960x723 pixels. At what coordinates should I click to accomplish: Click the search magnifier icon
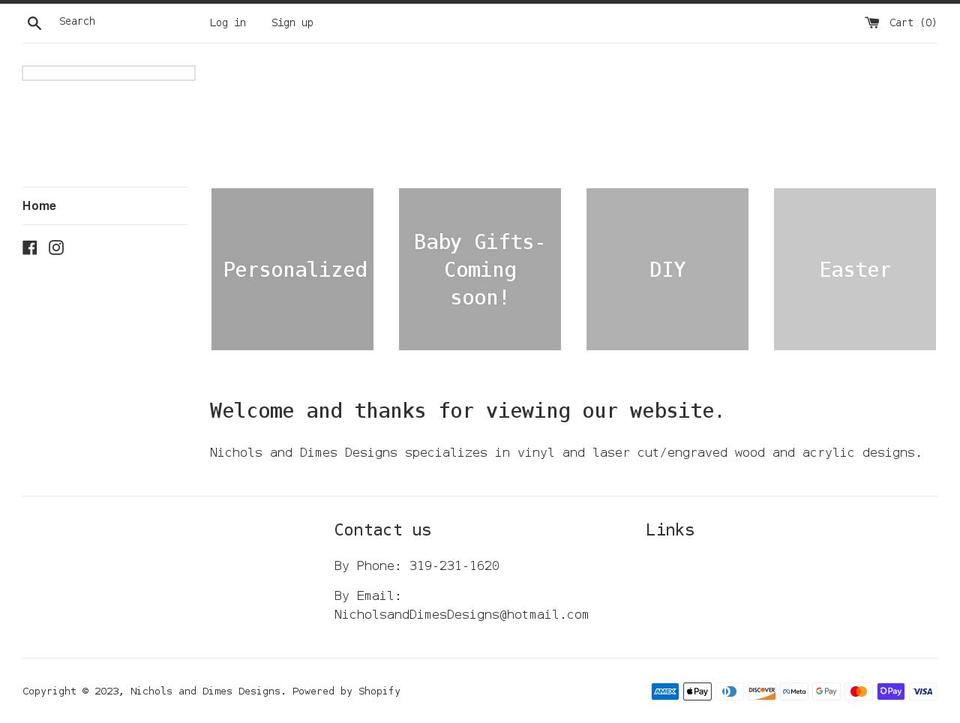tap(34, 22)
